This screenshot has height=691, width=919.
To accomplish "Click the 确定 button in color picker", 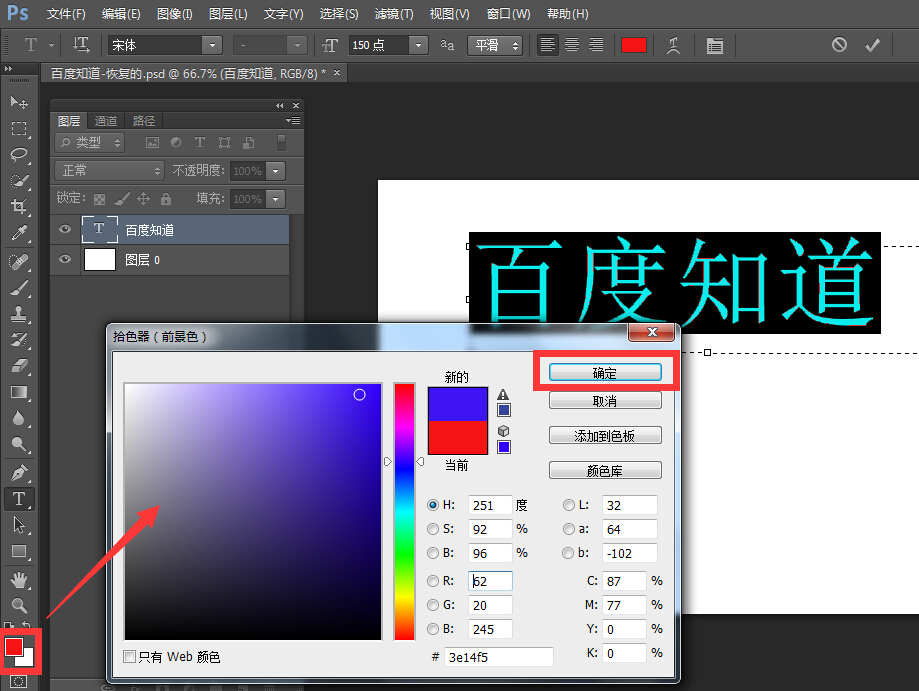I will point(604,370).
